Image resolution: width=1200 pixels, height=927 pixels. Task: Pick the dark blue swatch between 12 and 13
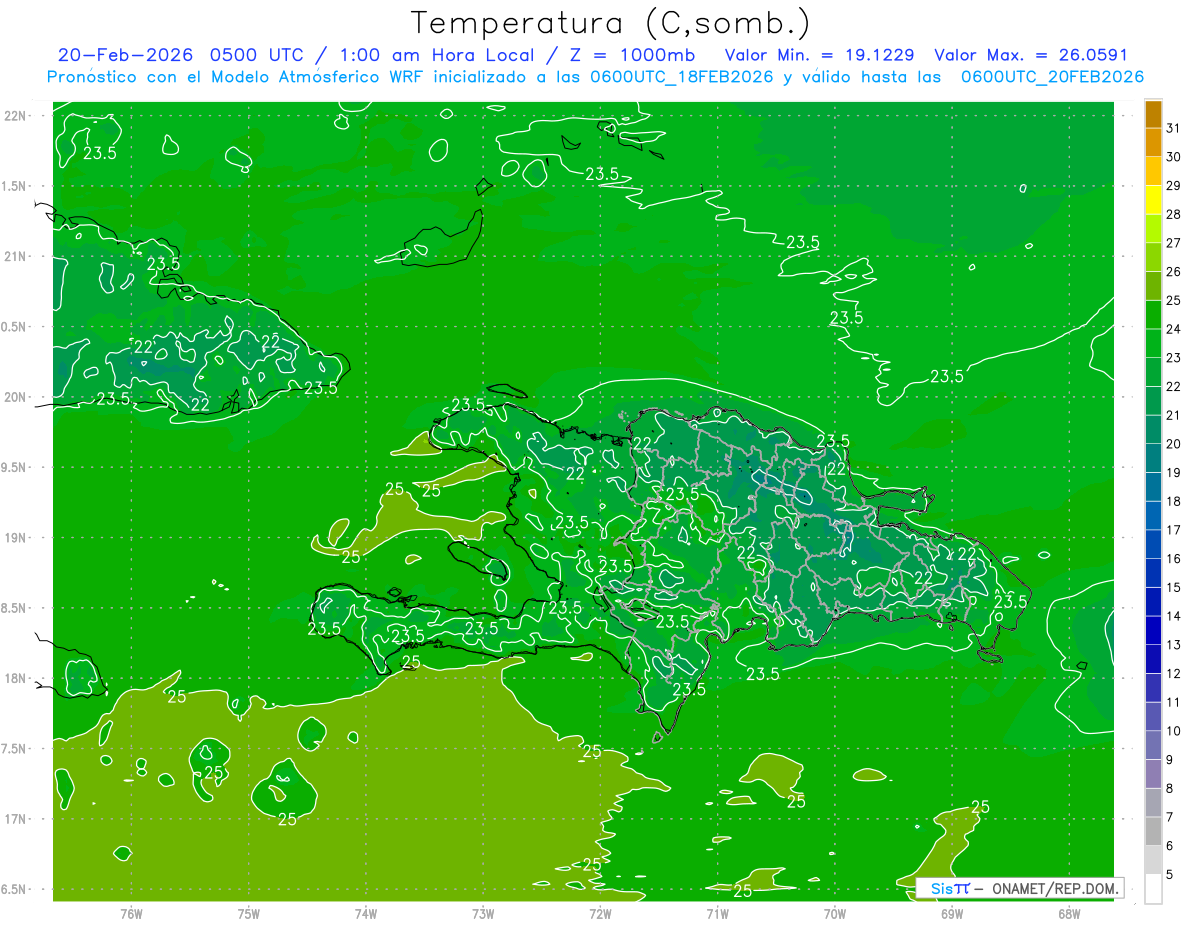tap(1153, 660)
